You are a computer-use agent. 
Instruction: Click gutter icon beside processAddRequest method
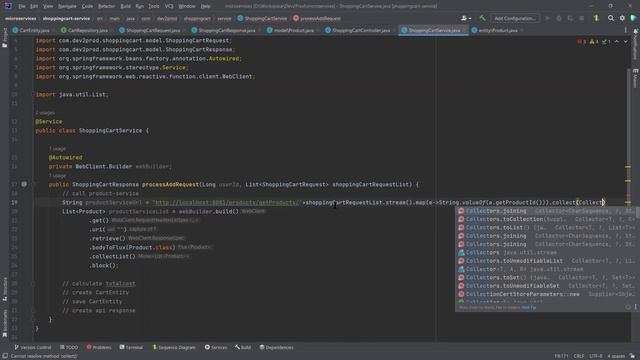(24, 184)
